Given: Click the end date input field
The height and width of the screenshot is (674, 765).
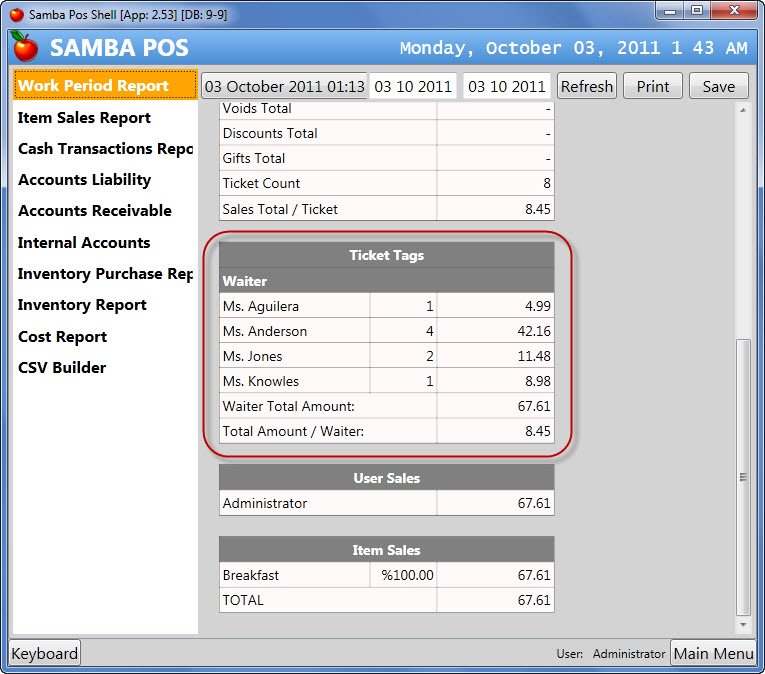Looking at the screenshot, I should click(507, 87).
